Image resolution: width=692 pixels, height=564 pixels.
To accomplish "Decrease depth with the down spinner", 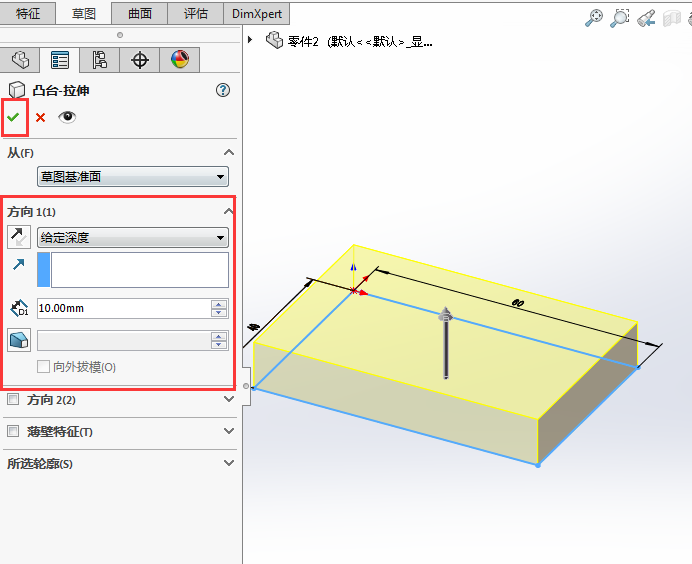I will pyautogui.click(x=219, y=313).
